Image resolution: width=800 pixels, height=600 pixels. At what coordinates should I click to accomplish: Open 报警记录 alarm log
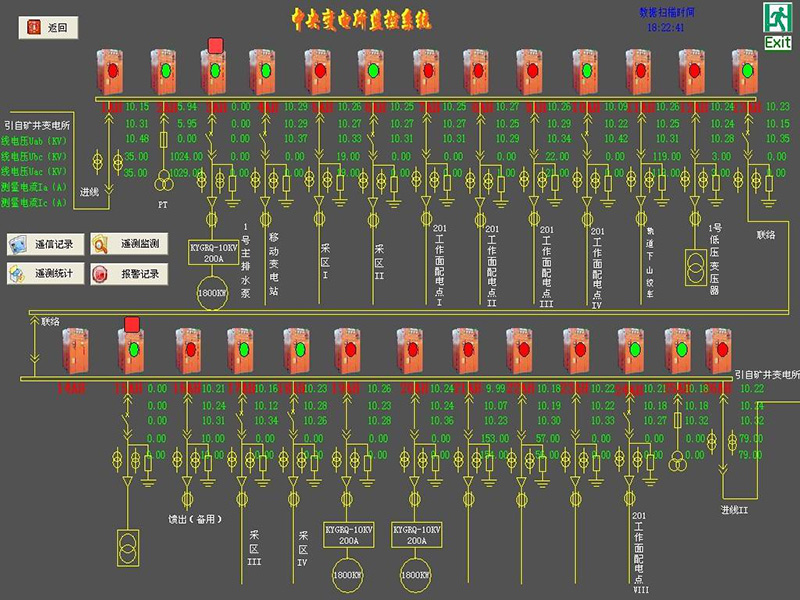(129, 273)
